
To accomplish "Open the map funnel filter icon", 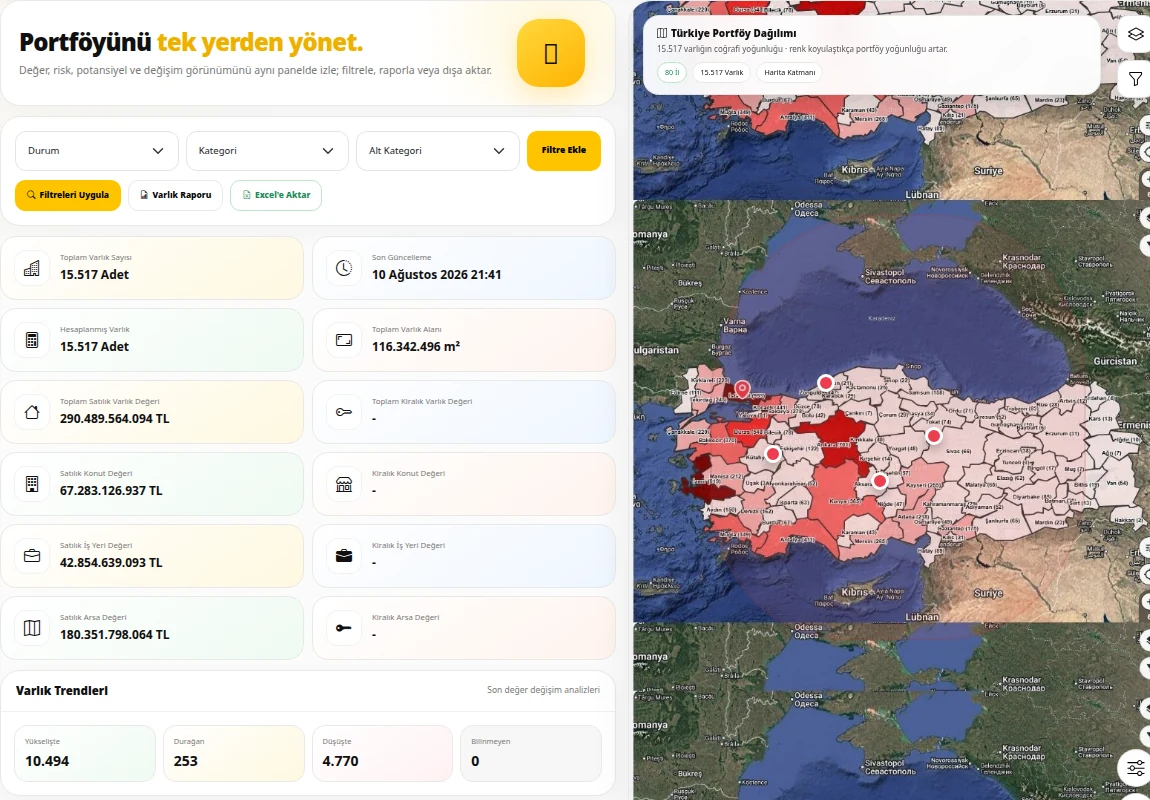I will (x=1135, y=79).
